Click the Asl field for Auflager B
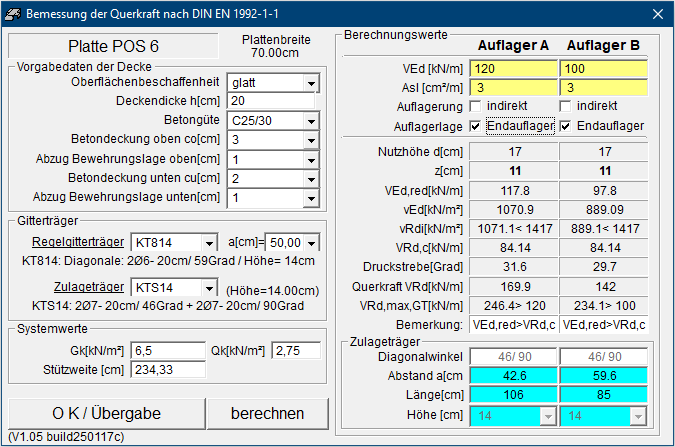Viewport: 675px width, 447px height. (603, 88)
